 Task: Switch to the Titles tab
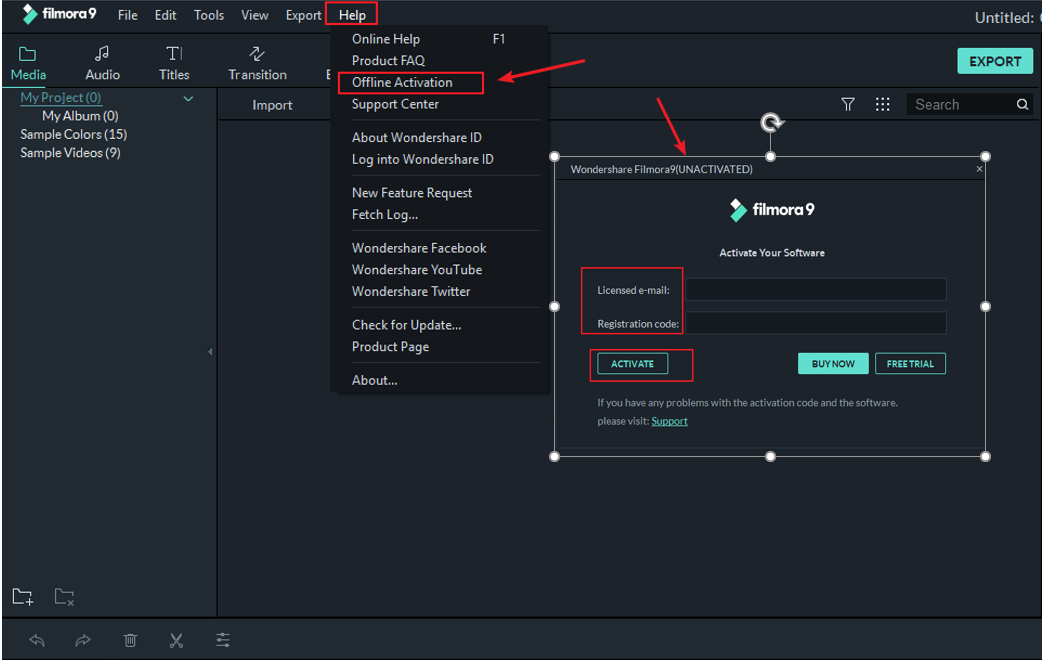point(174,64)
